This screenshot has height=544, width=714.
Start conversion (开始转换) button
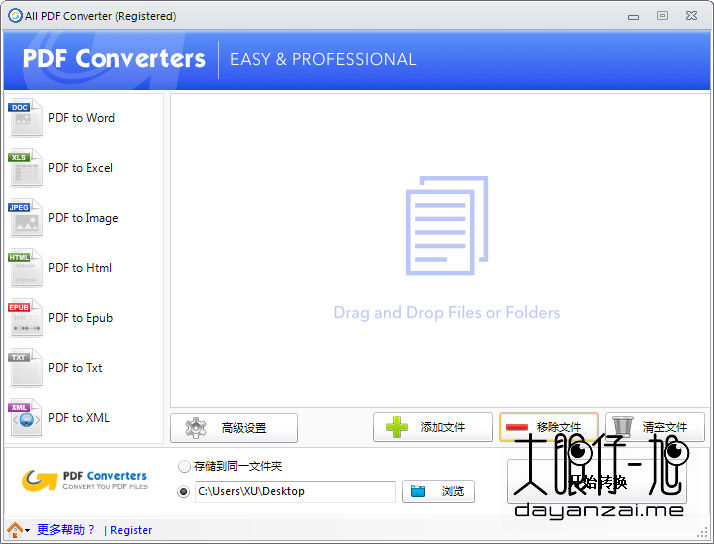click(x=597, y=482)
